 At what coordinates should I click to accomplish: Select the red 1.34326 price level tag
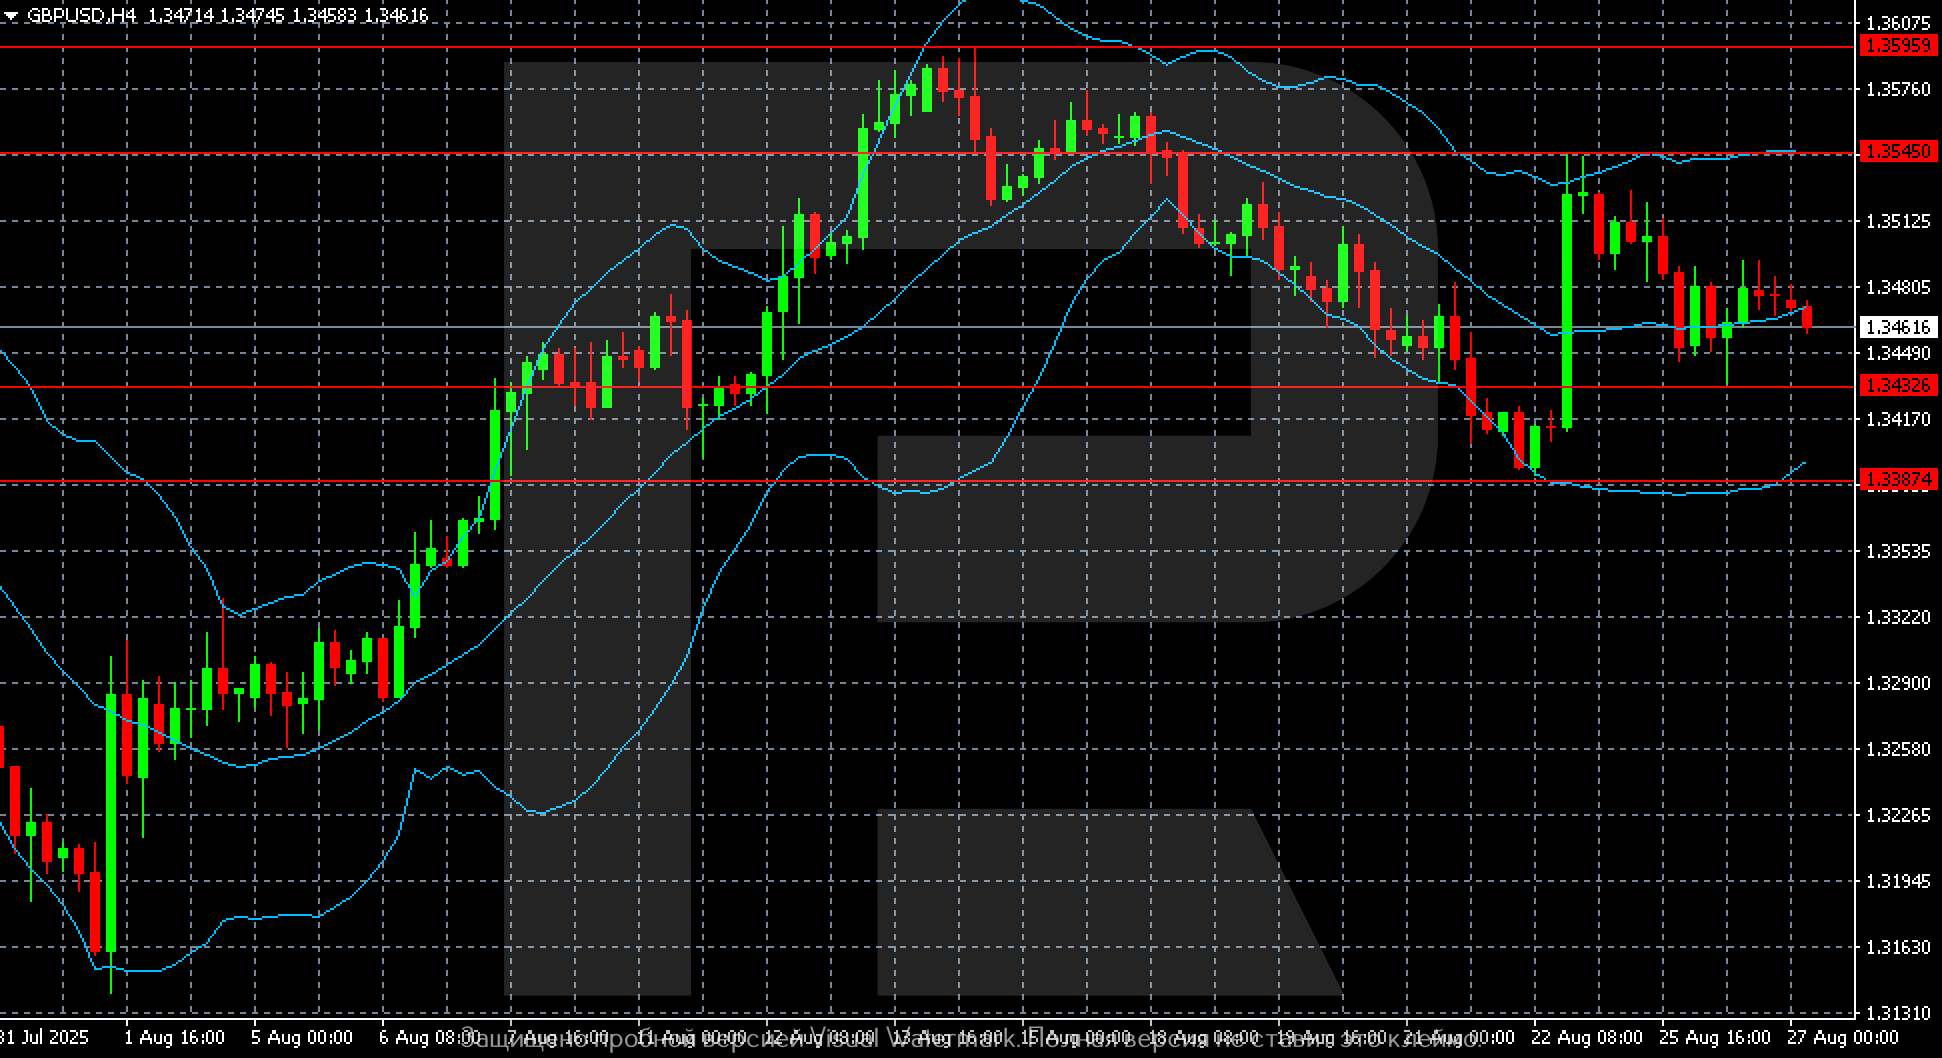(x=1898, y=386)
